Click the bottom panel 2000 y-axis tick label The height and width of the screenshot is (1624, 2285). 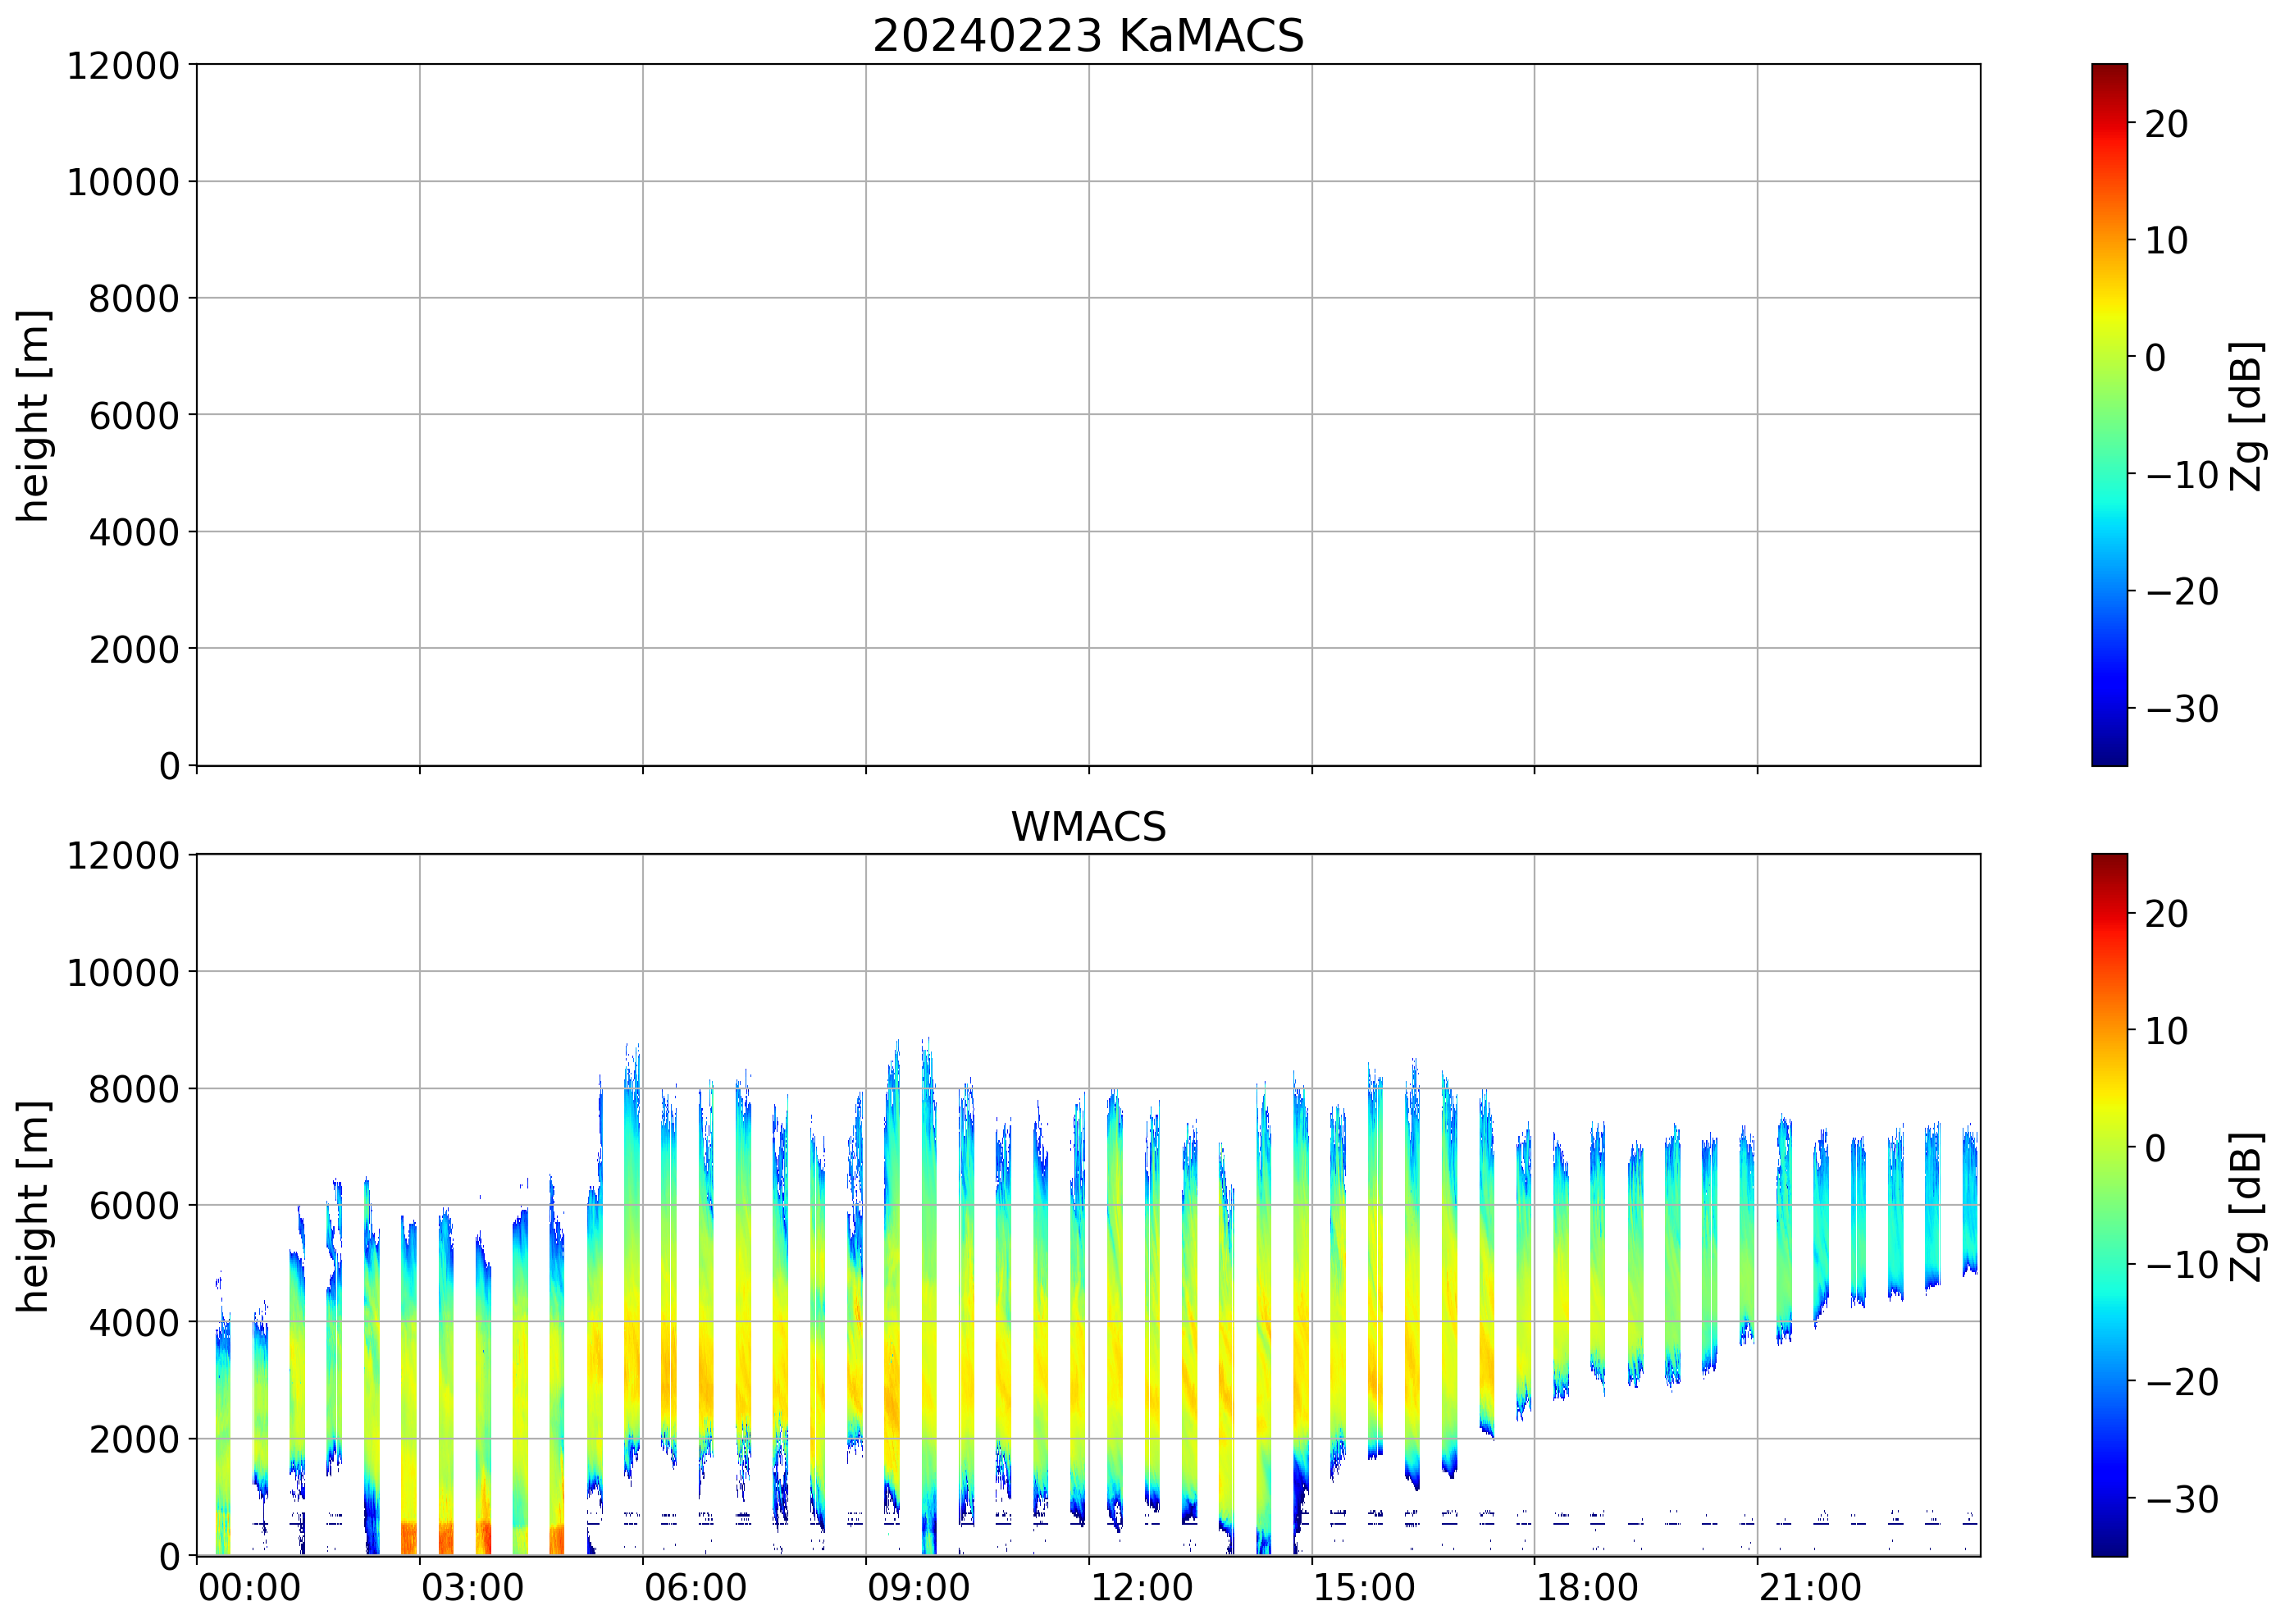click(x=133, y=1440)
